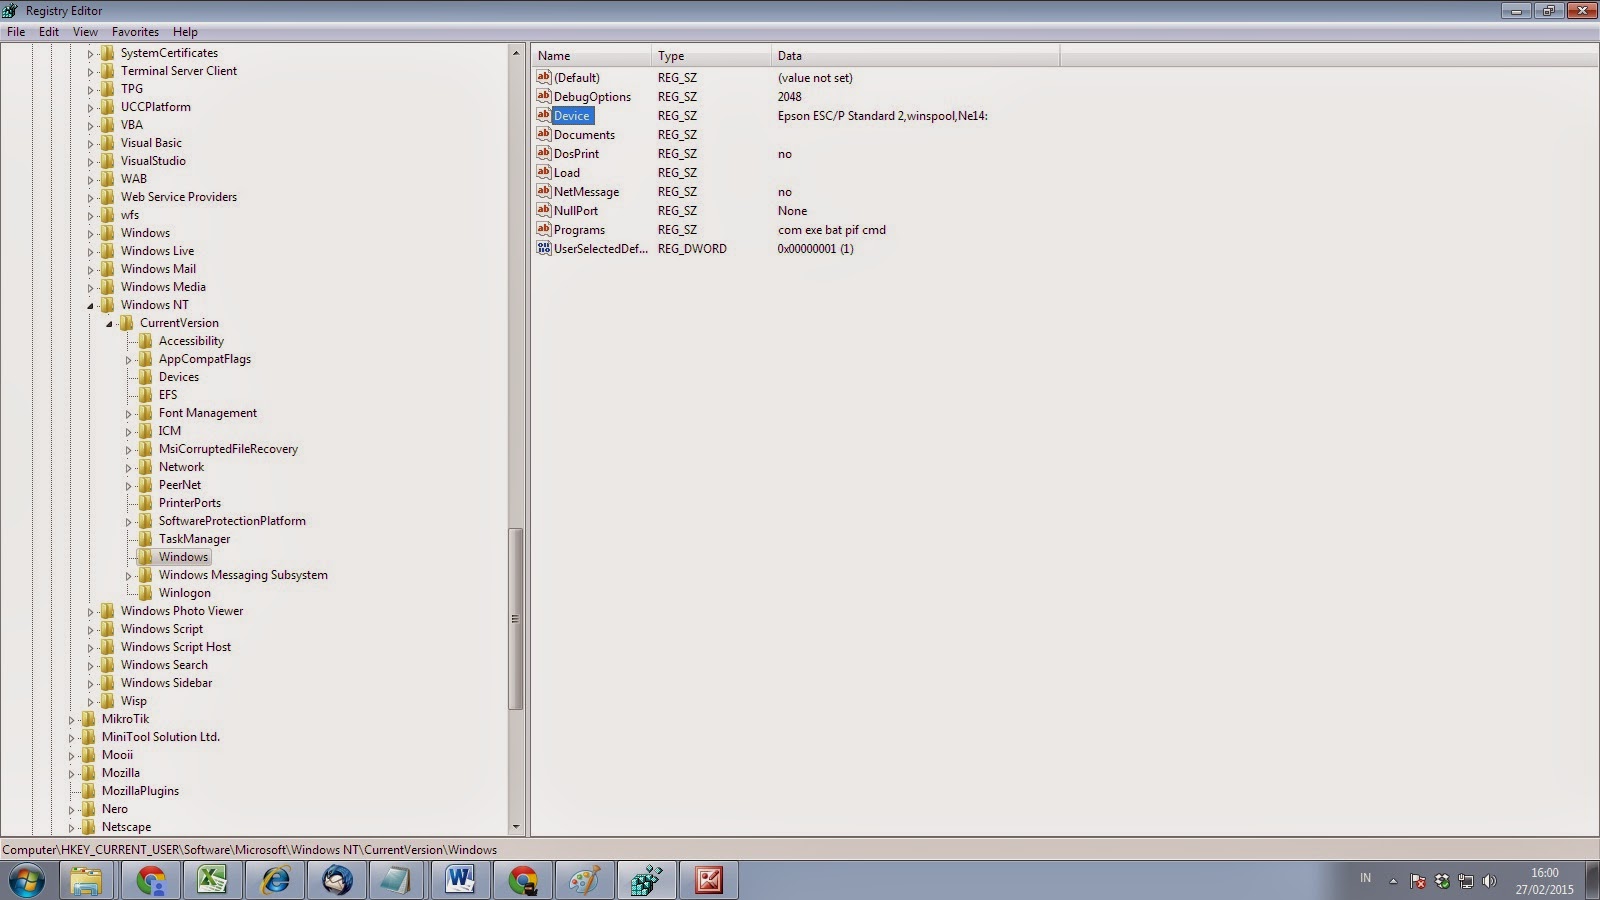Expand the PeerNet key

coord(128,485)
